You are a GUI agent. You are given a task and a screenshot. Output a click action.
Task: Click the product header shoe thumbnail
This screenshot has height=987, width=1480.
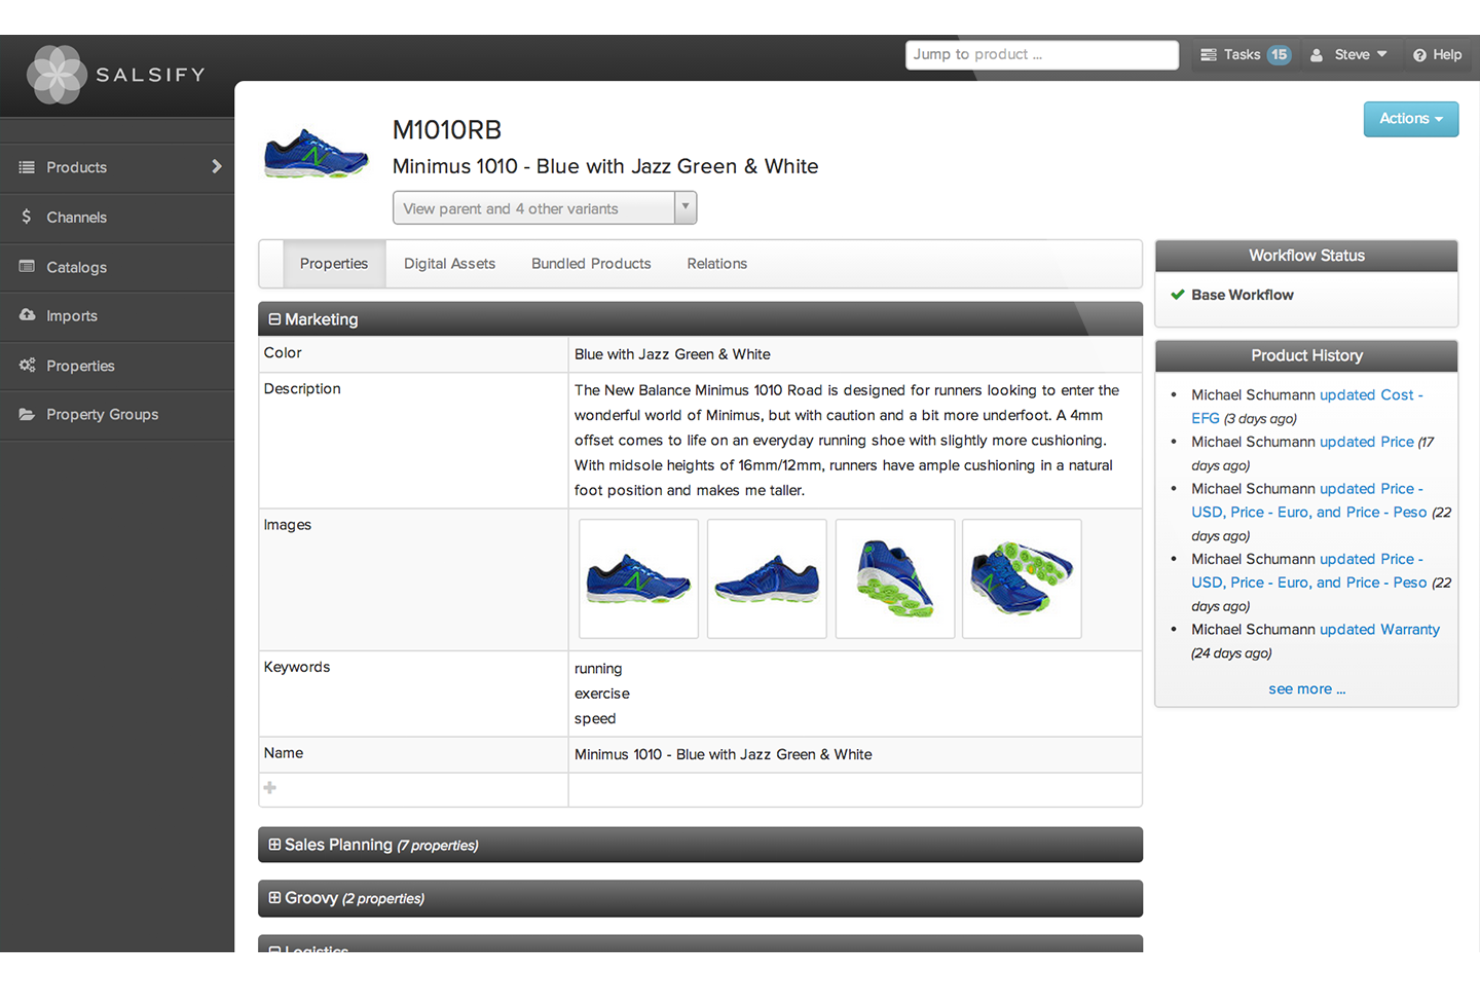coord(316,153)
